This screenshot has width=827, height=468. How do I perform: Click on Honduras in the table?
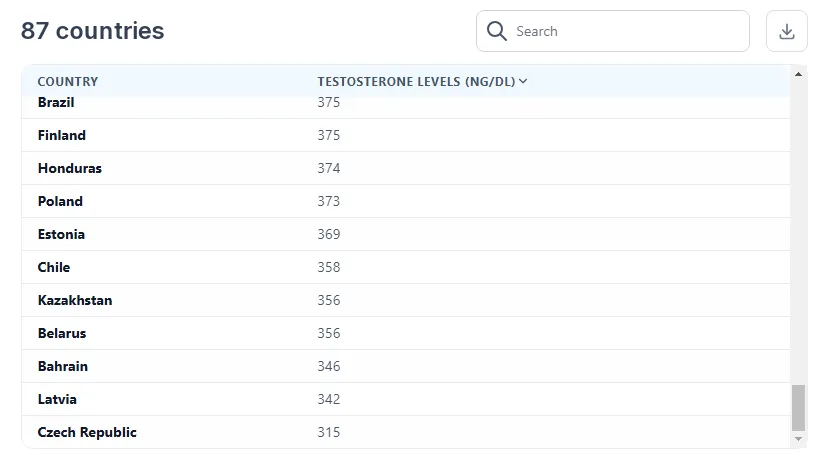coord(70,168)
